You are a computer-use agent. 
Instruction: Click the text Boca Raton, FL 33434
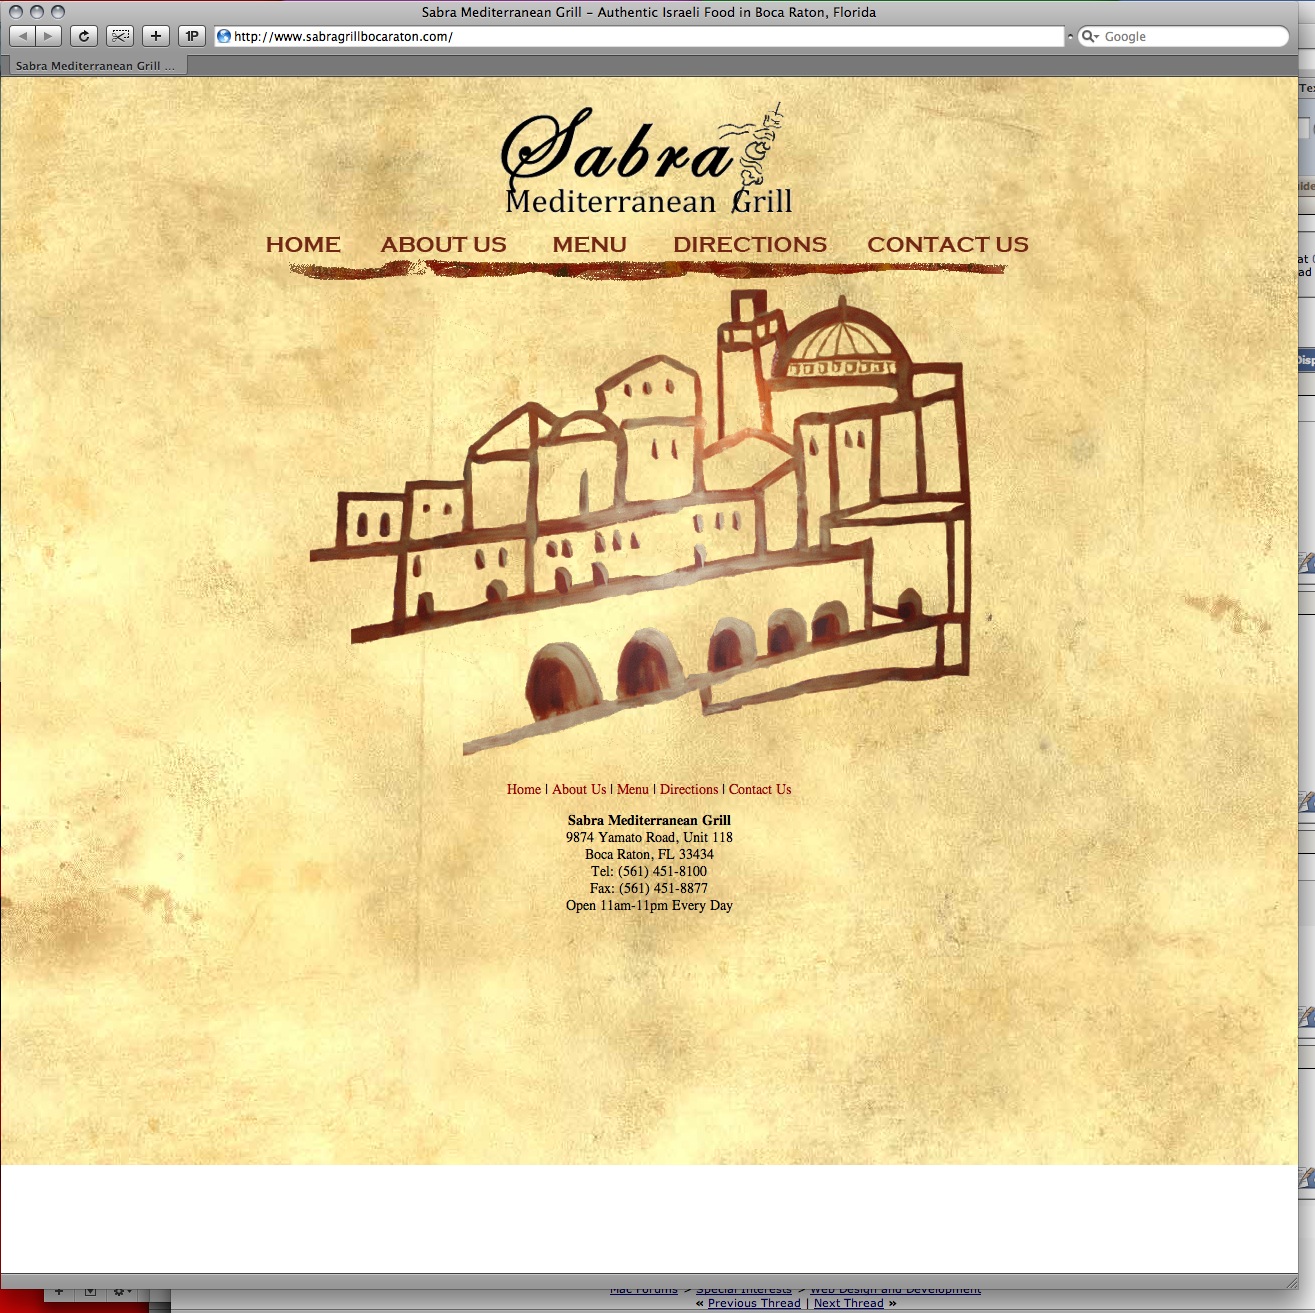(649, 854)
